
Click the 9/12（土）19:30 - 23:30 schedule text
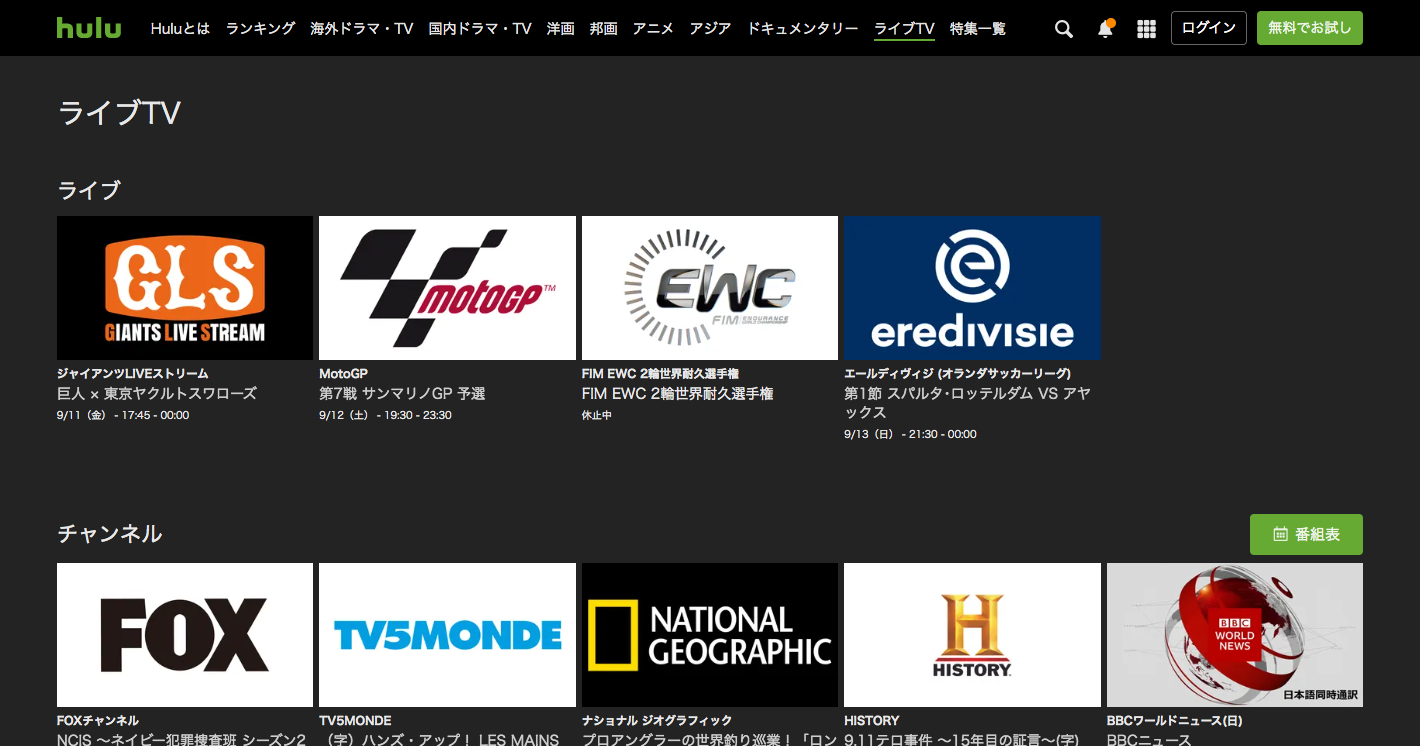point(385,415)
